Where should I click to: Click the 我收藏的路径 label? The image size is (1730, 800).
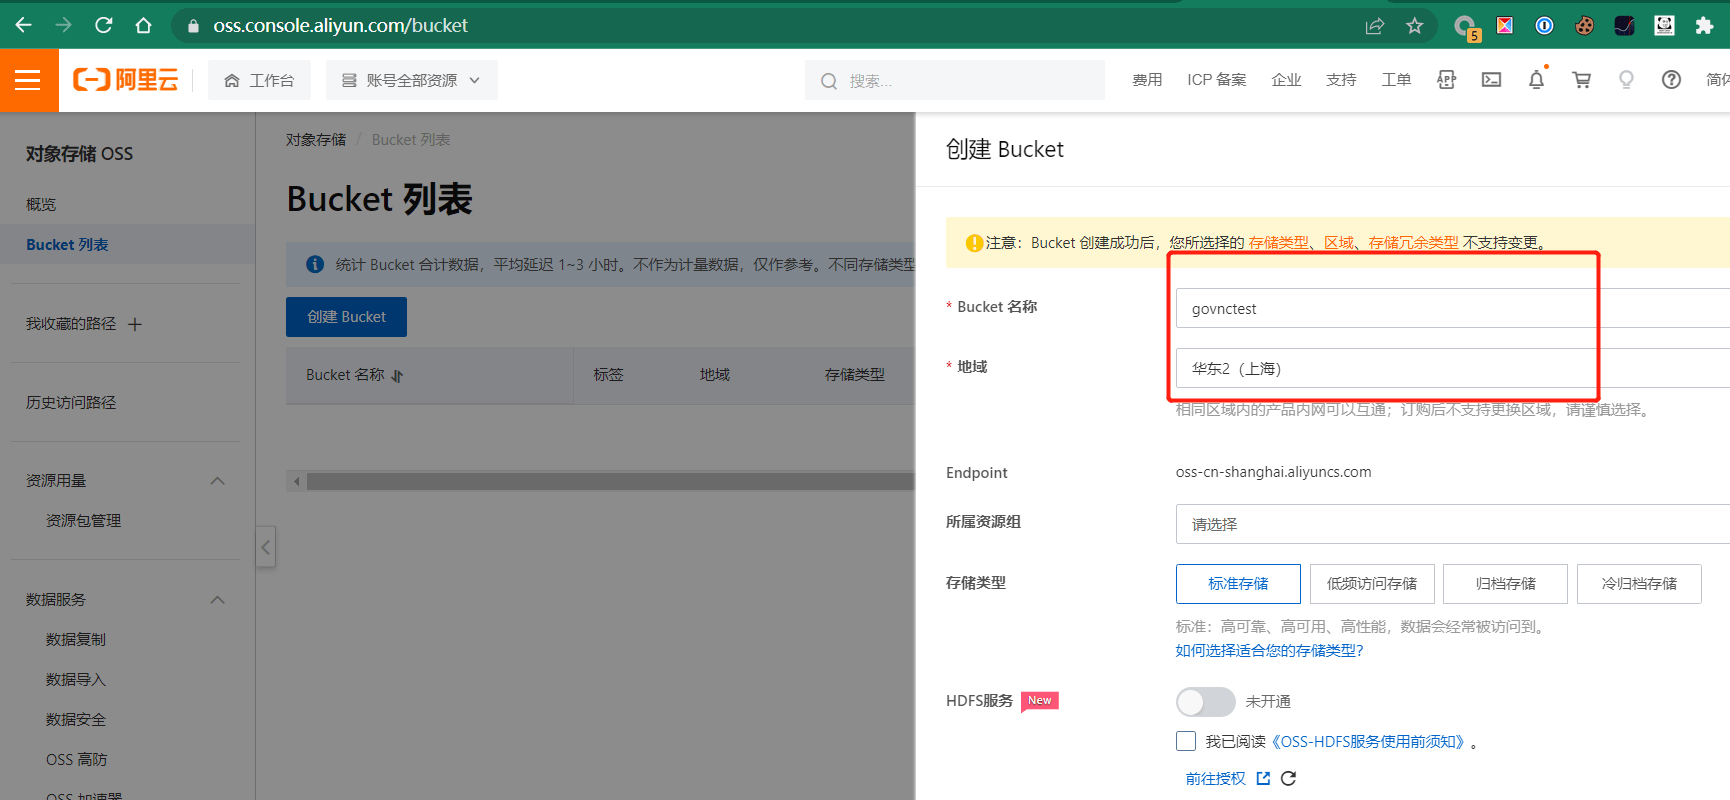click(71, 324)
